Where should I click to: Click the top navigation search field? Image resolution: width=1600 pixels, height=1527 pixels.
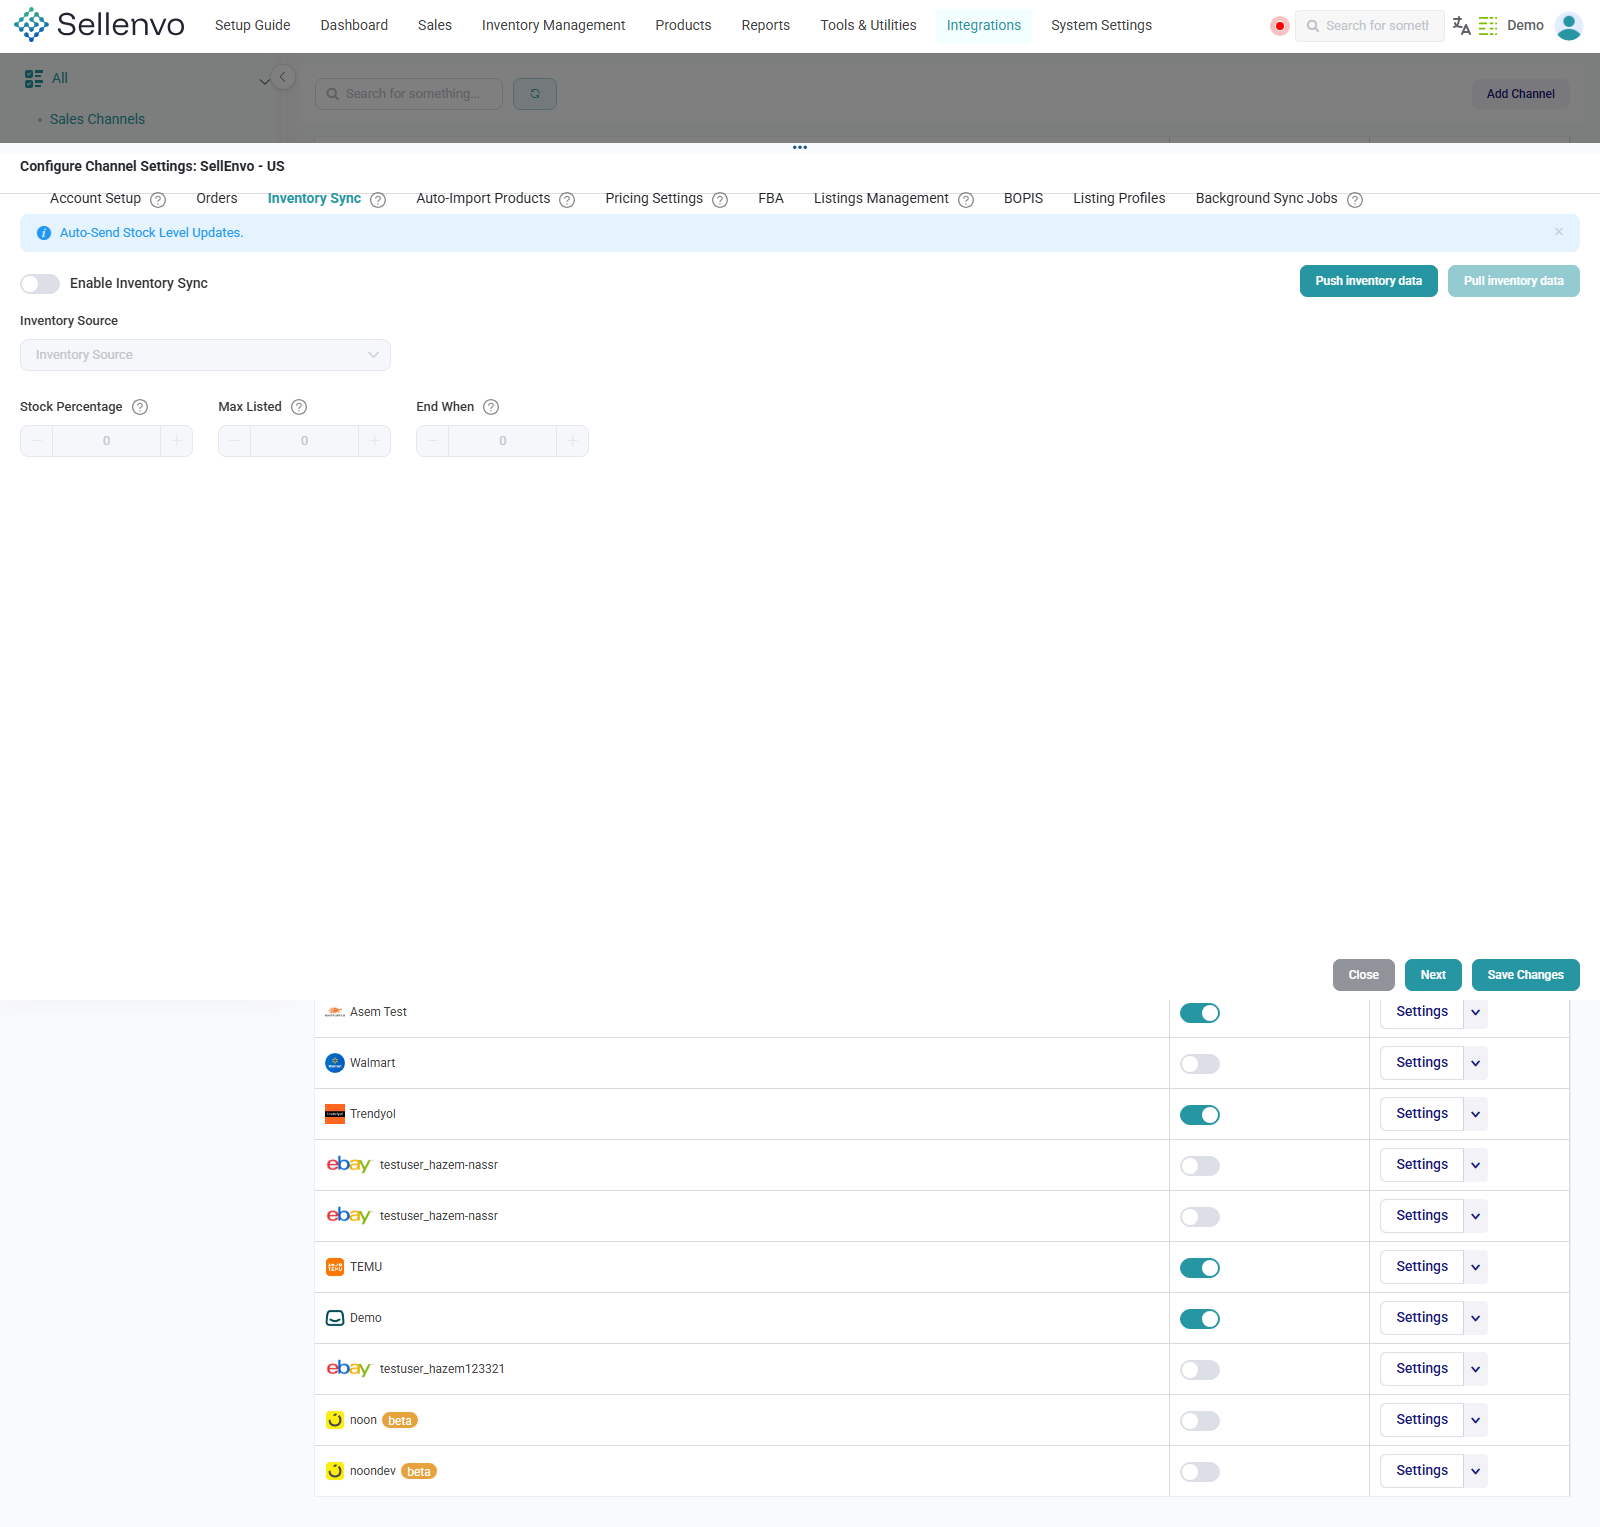1369,26
